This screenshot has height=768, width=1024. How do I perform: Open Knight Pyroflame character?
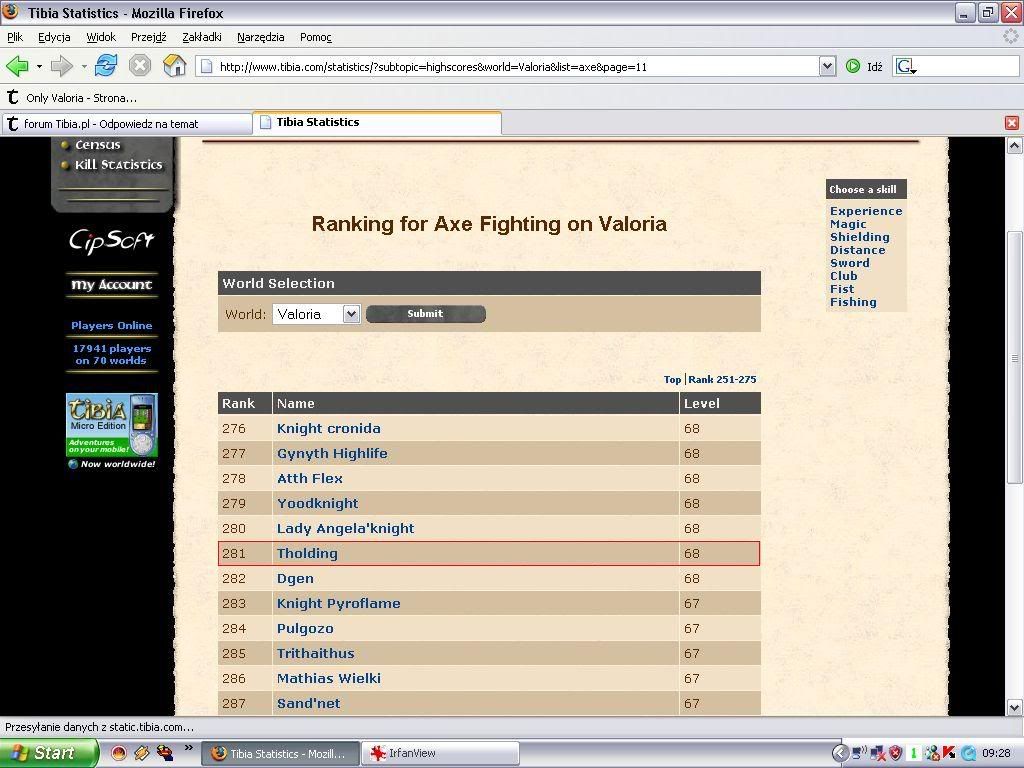[x=338, y=603]
